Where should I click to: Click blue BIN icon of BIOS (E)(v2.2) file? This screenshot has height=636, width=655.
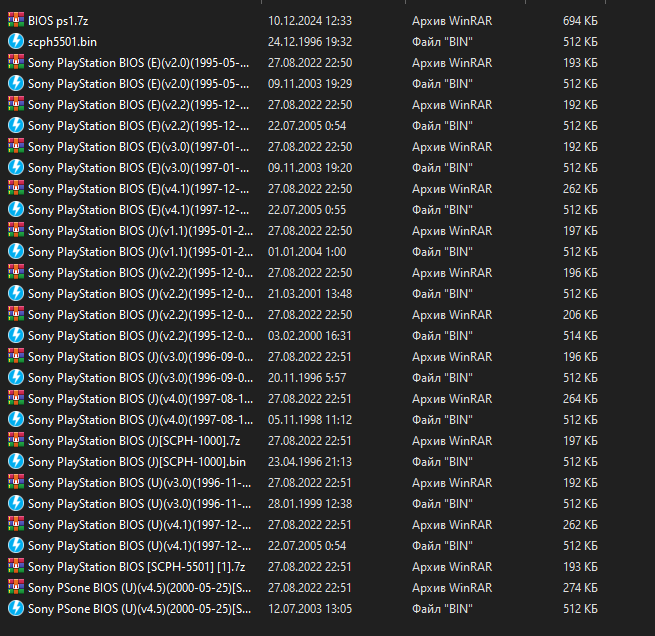point(16,125)
